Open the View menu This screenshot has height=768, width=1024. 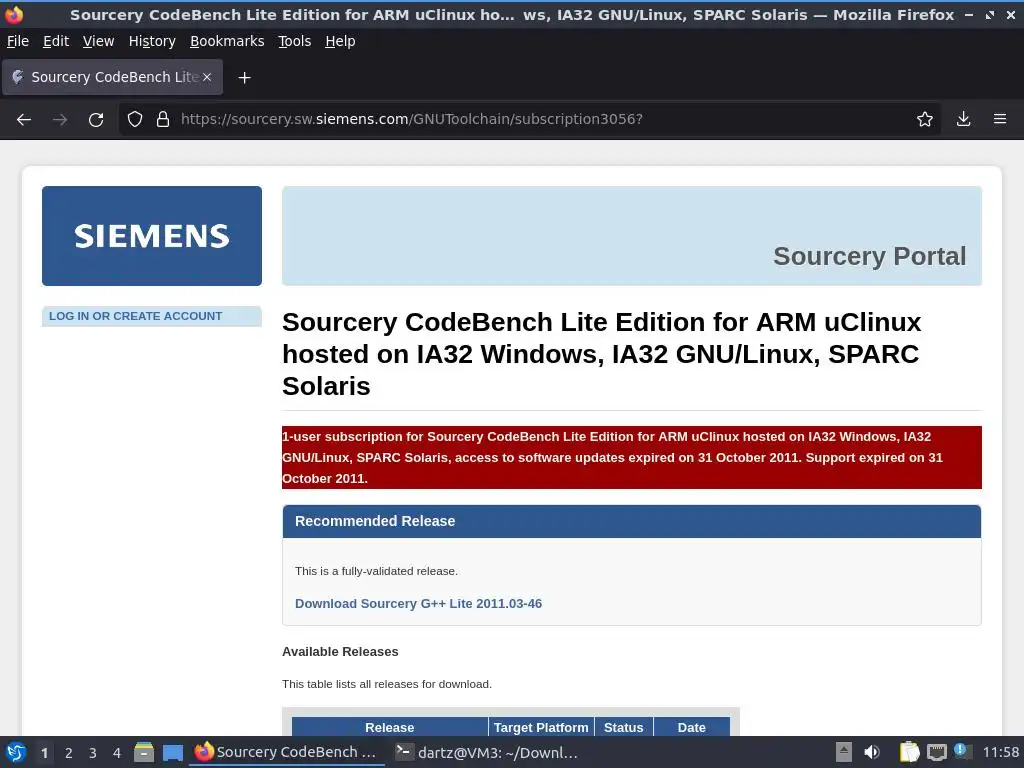(98, 41)
